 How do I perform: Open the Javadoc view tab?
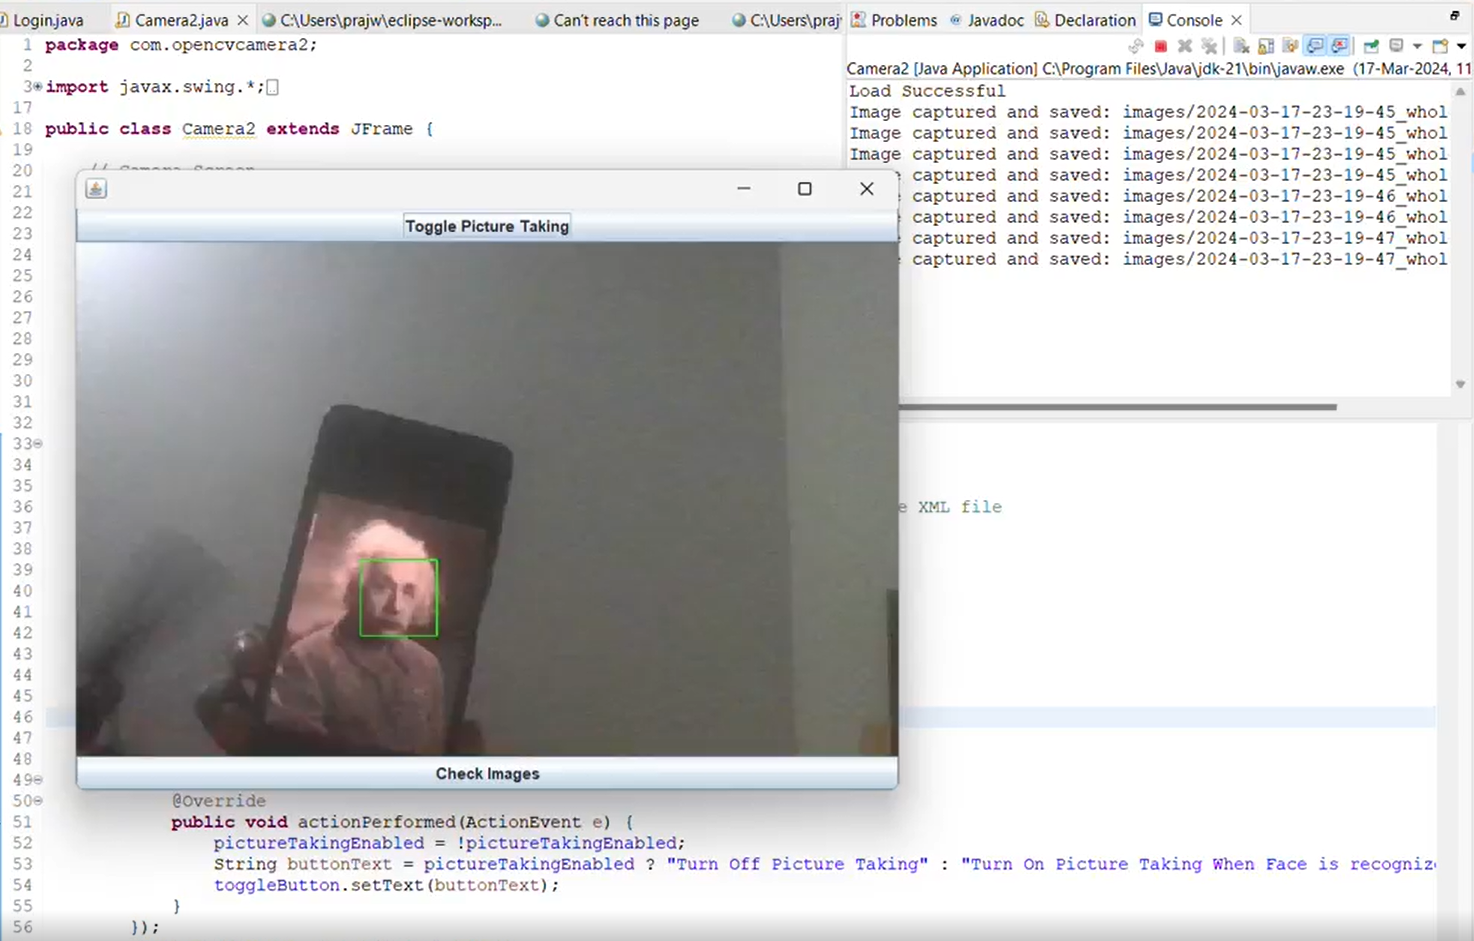coord(986,20)
